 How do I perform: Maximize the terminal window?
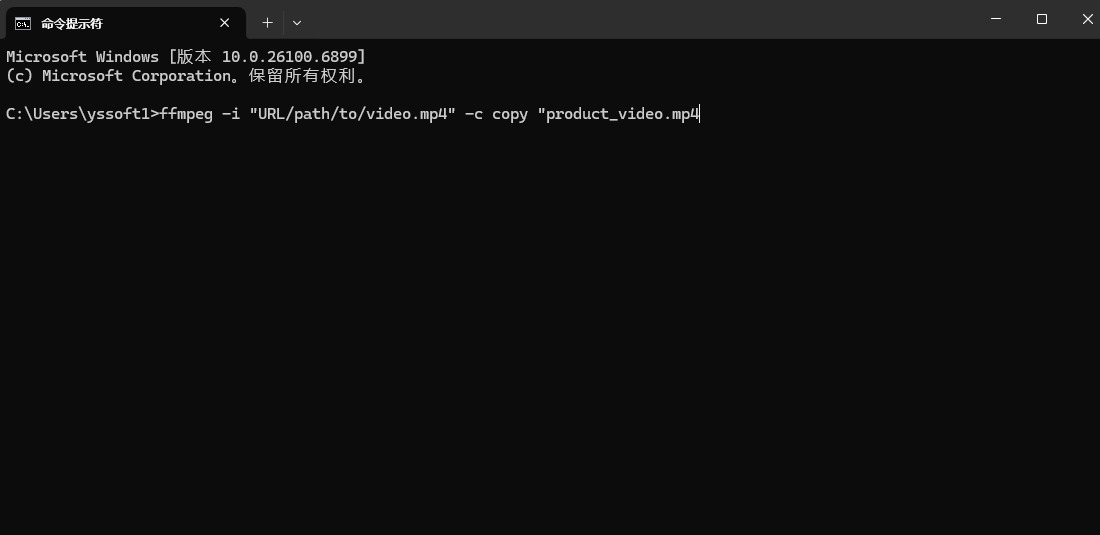(1042, 19)
